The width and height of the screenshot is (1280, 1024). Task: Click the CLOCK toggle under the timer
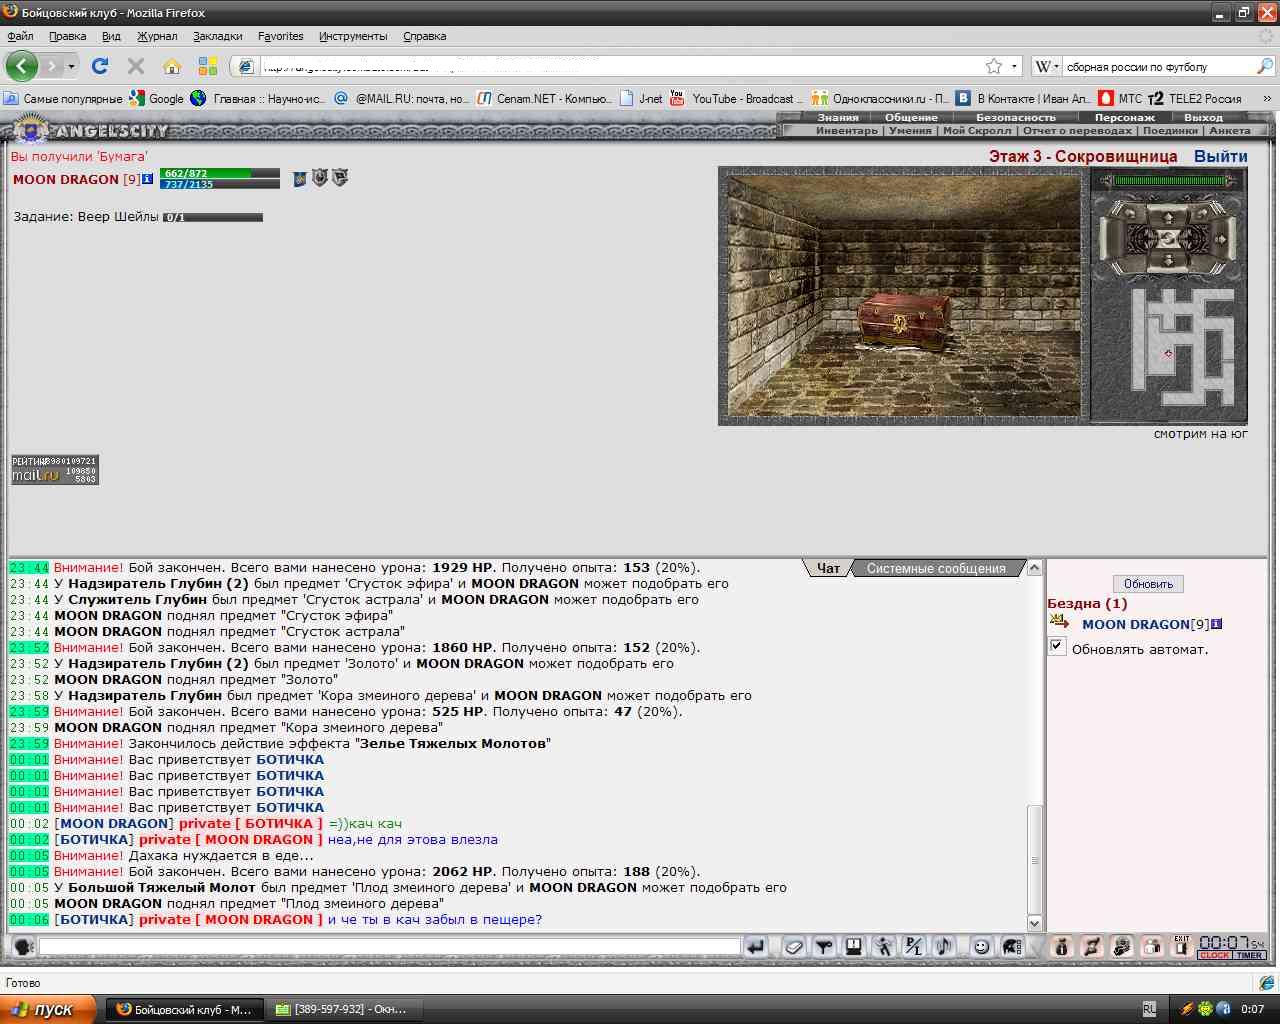point(1214,955)
